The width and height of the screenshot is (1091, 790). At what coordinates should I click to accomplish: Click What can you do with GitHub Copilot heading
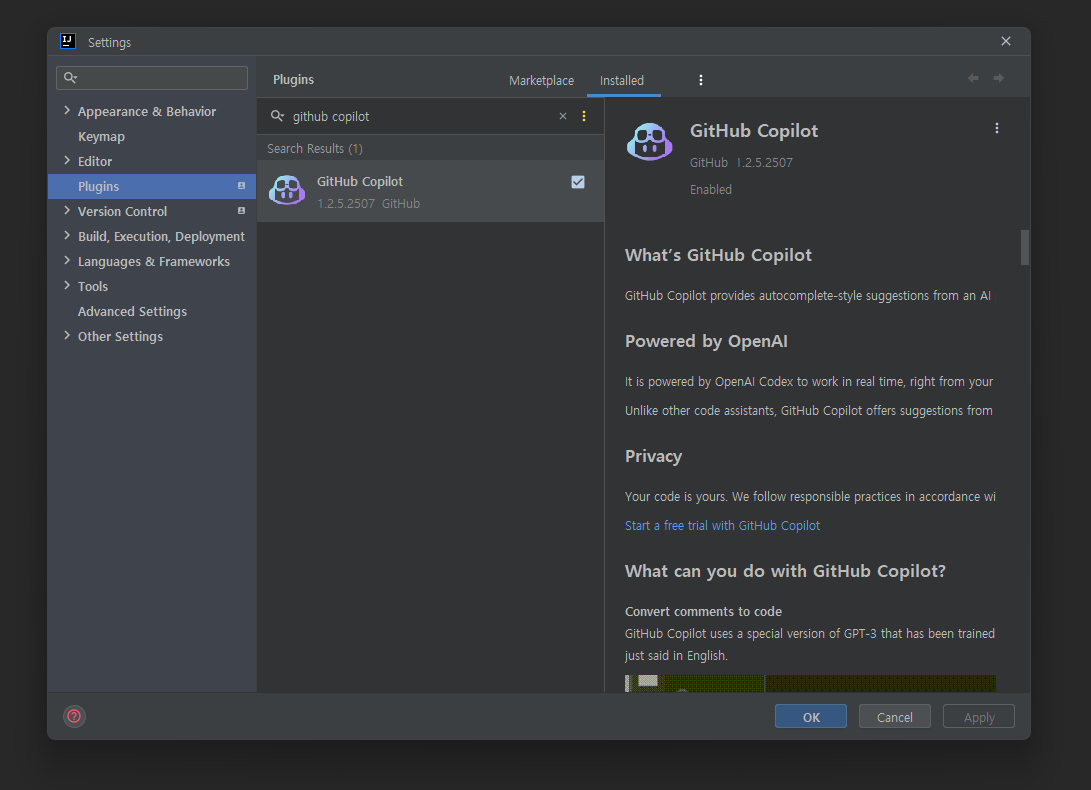785,571
